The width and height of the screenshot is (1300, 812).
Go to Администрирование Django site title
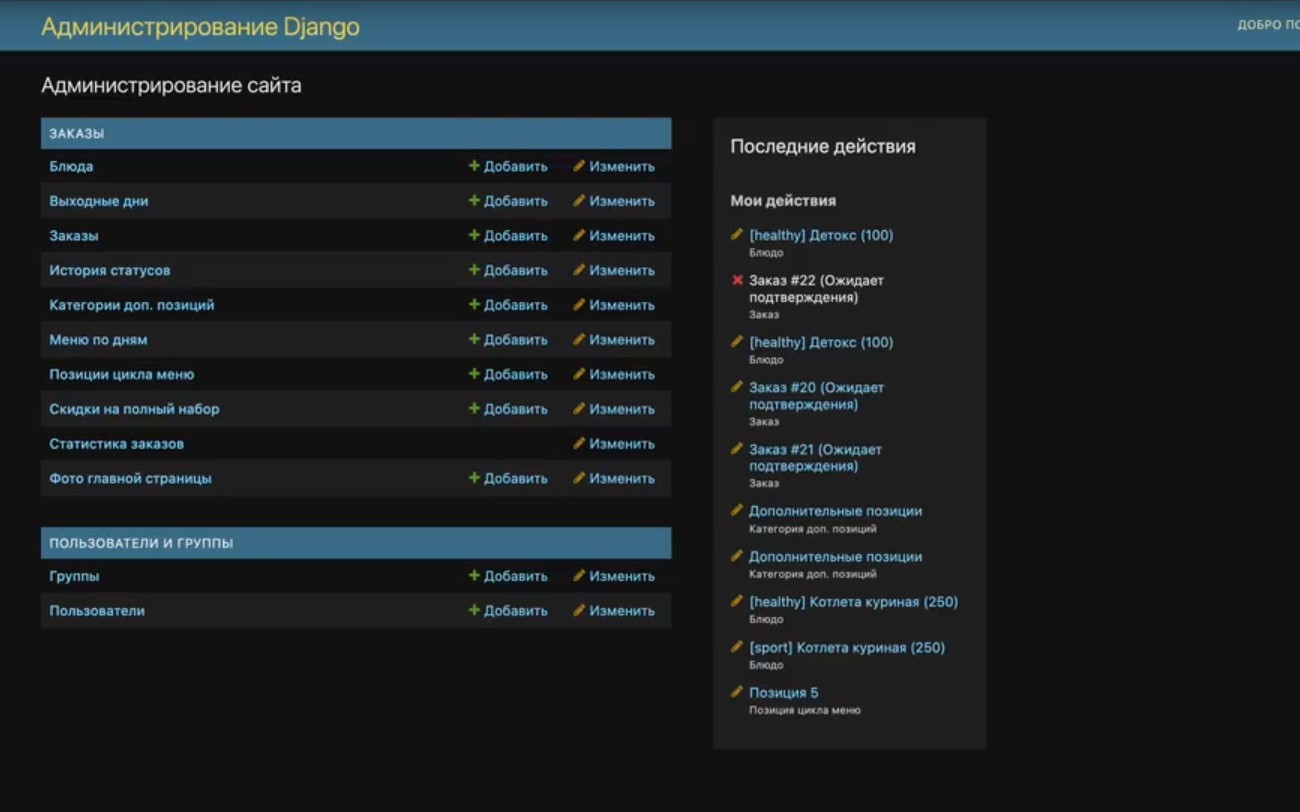click(200, 27)
